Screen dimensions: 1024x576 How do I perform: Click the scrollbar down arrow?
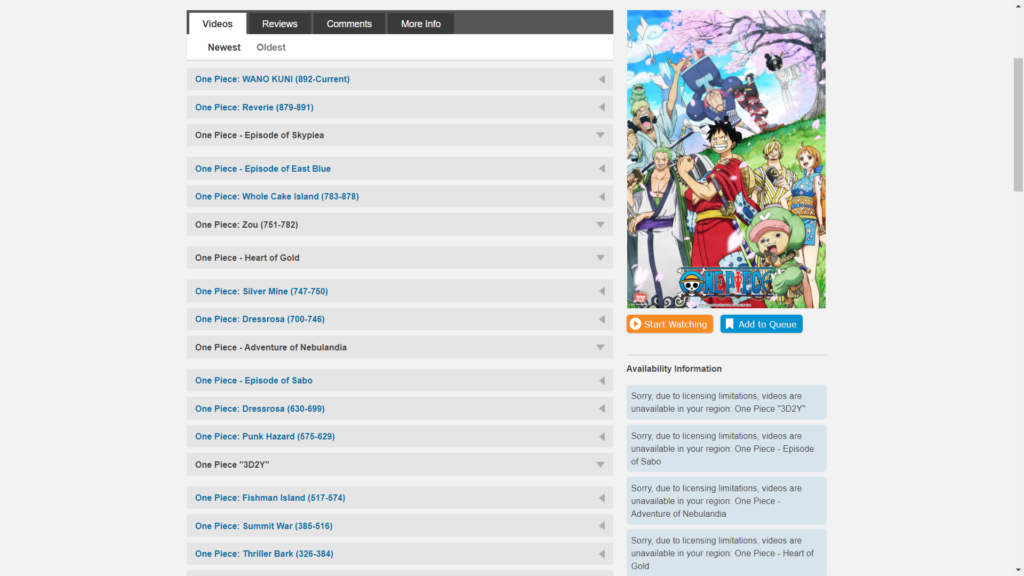pyautogui.click(x=1018, y=571)
